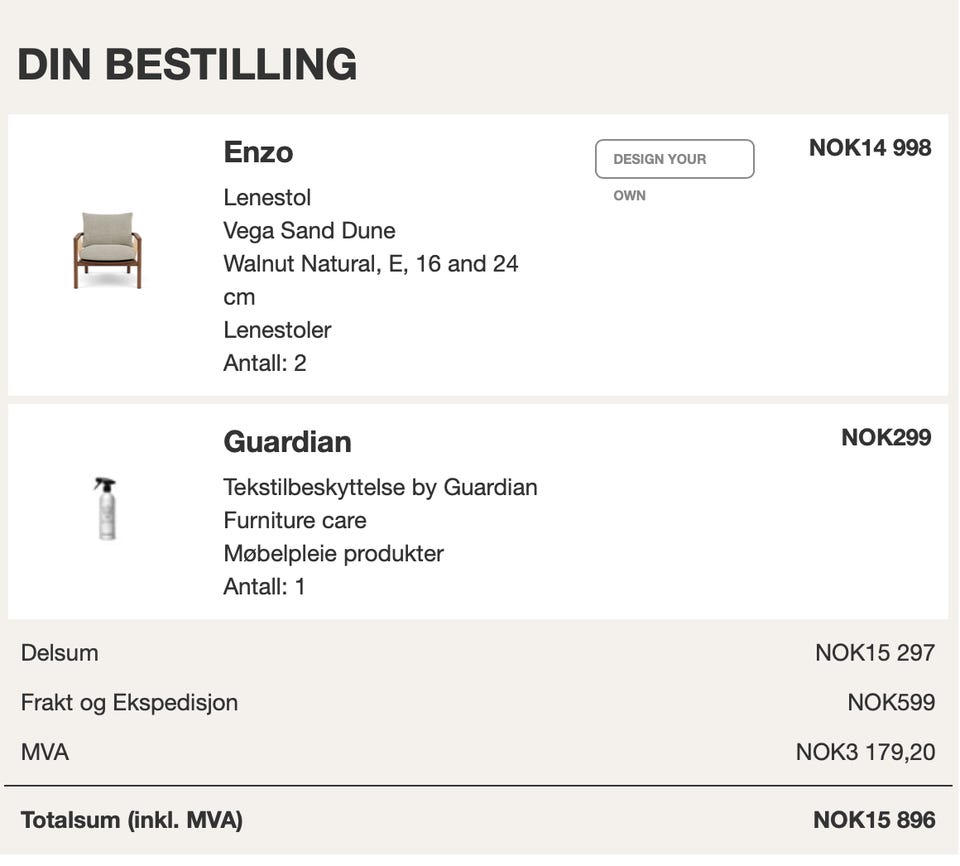This screenshot has height=866, width=960.
Task: Open the Enzo product title
Action: [x=258, y=152]
